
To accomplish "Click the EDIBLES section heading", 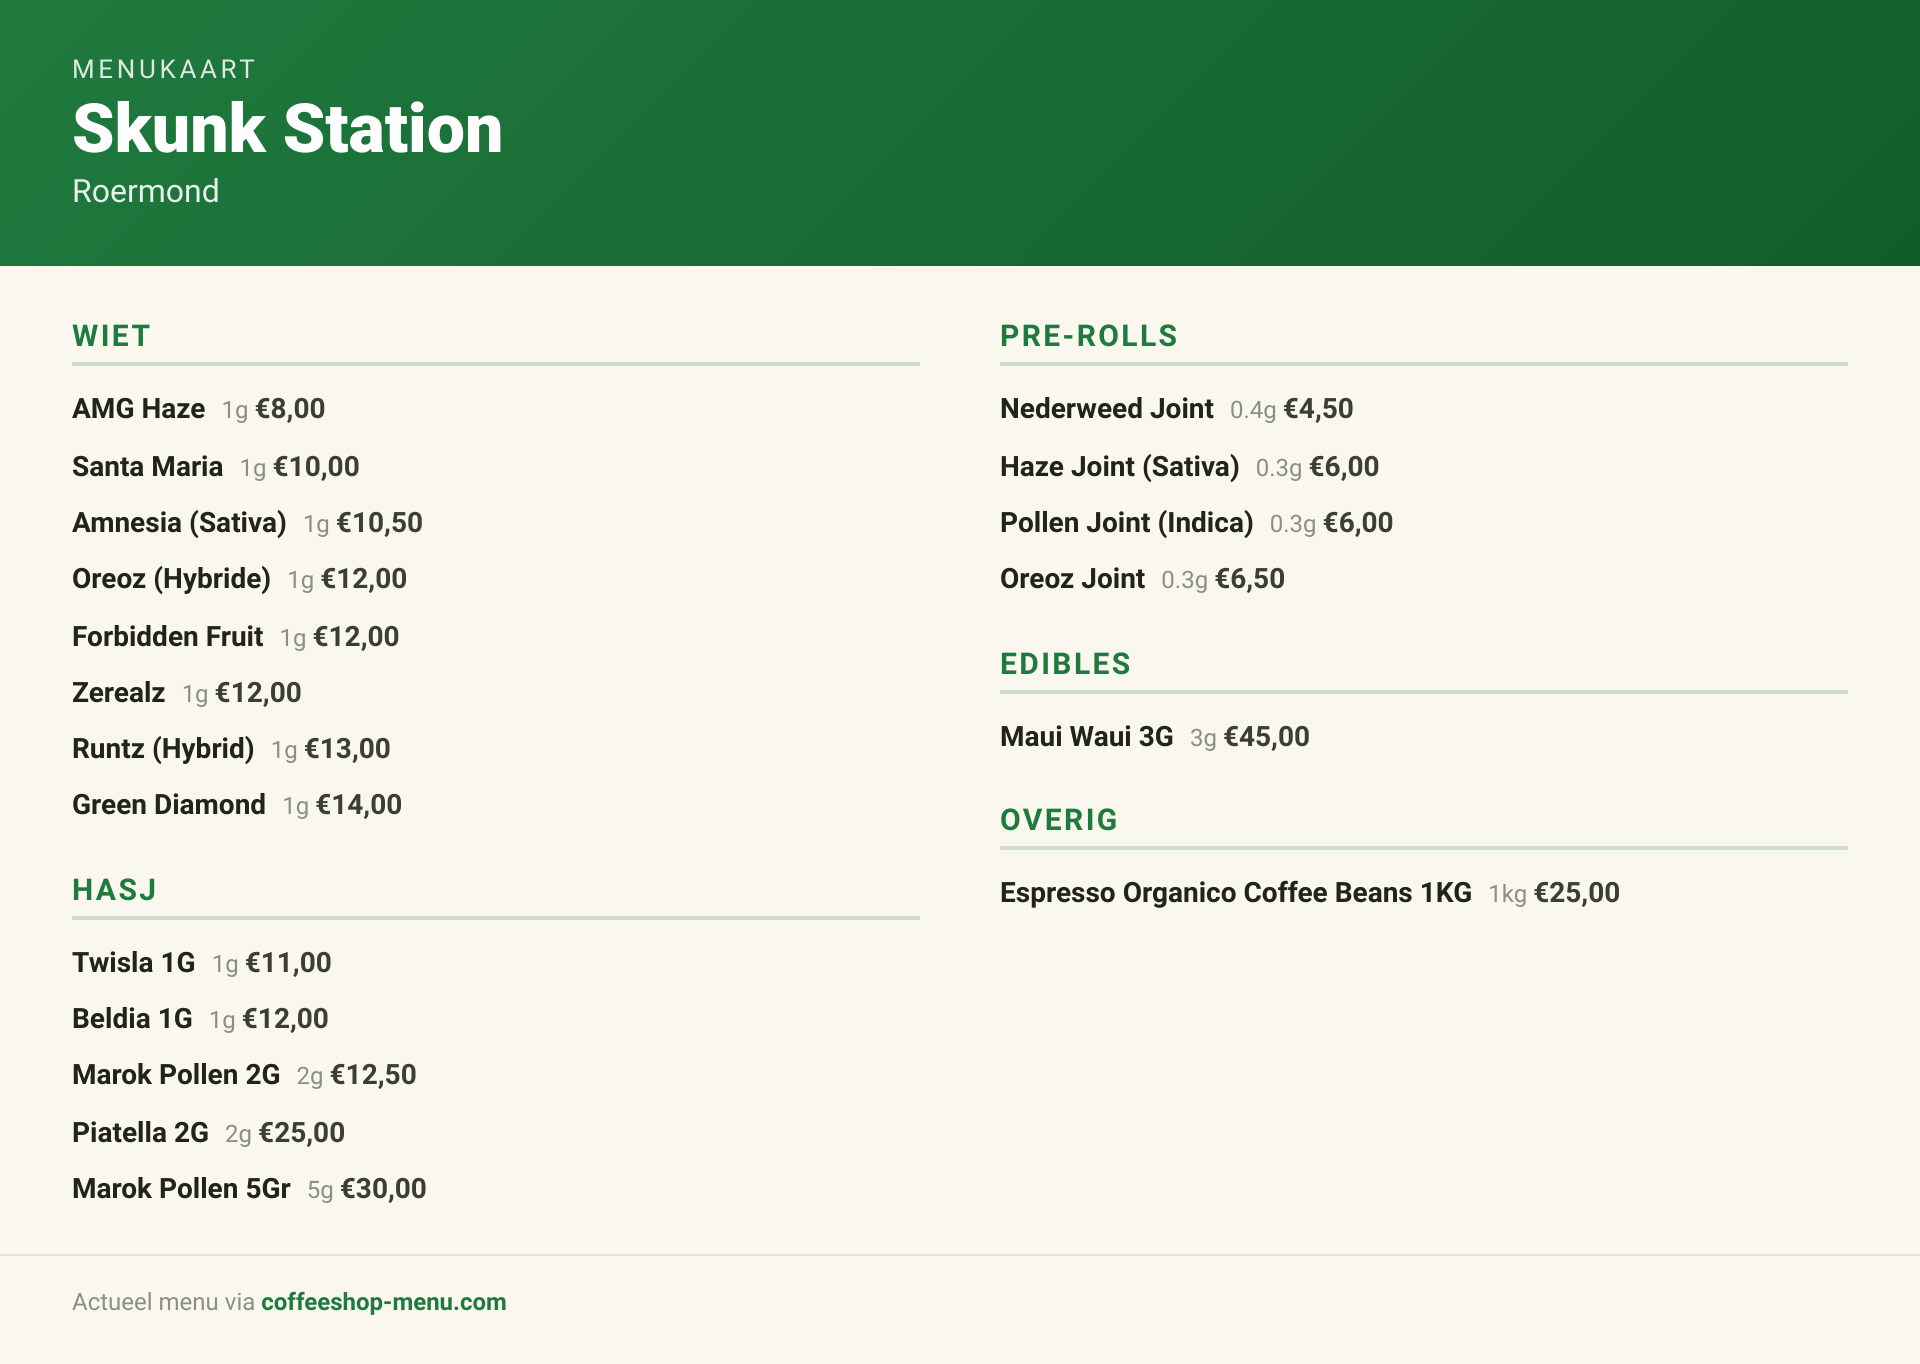I will click(x=1065, y=664).
